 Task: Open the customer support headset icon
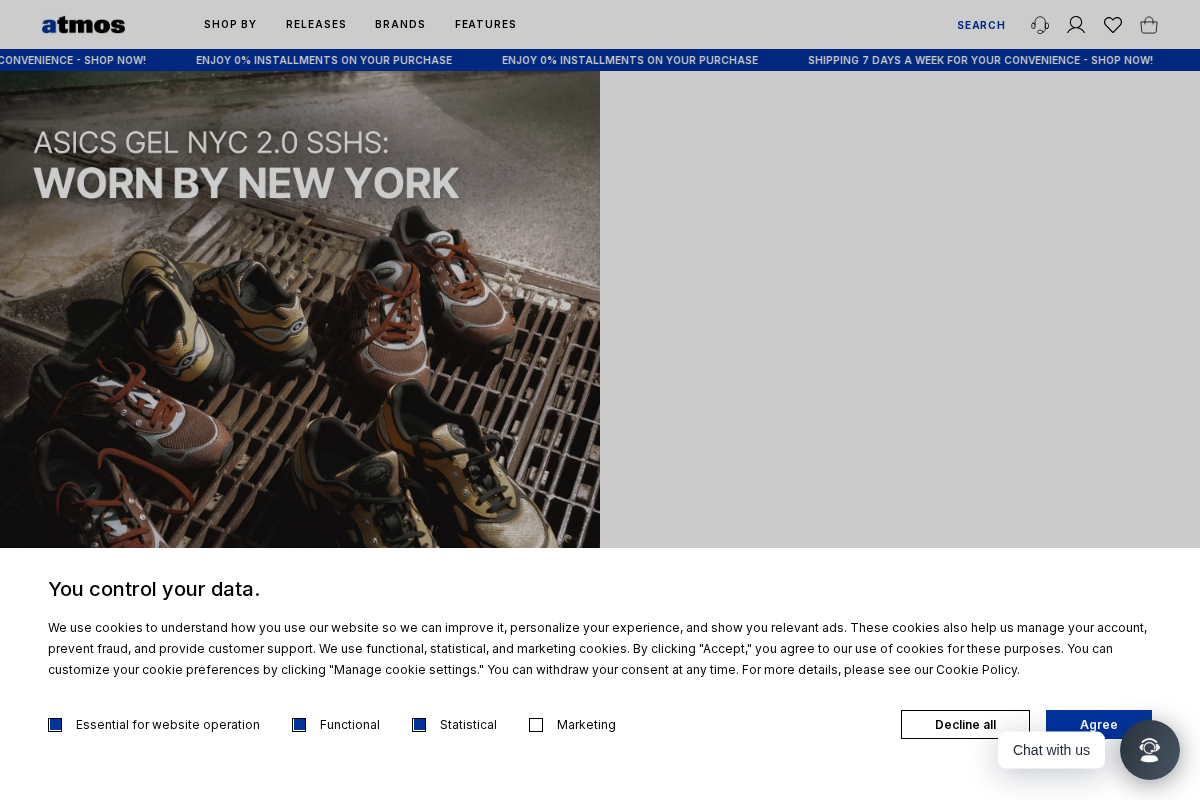(1039, 25)
